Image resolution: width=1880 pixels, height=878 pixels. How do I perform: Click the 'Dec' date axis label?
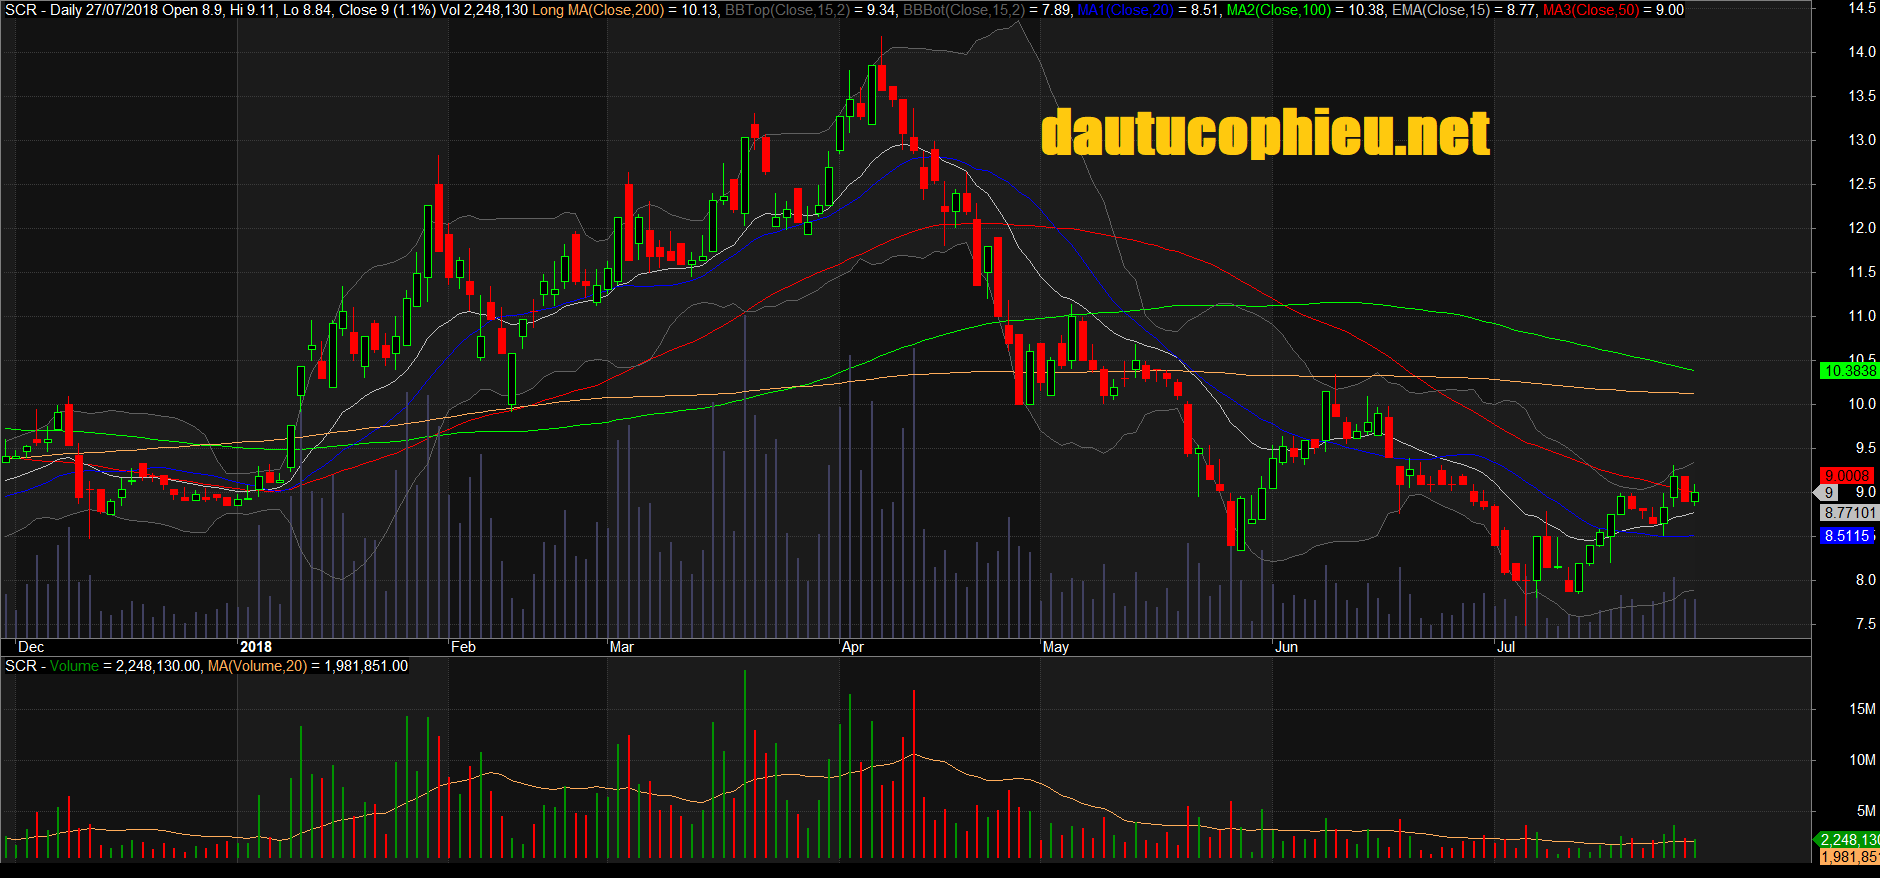point(31,647)
